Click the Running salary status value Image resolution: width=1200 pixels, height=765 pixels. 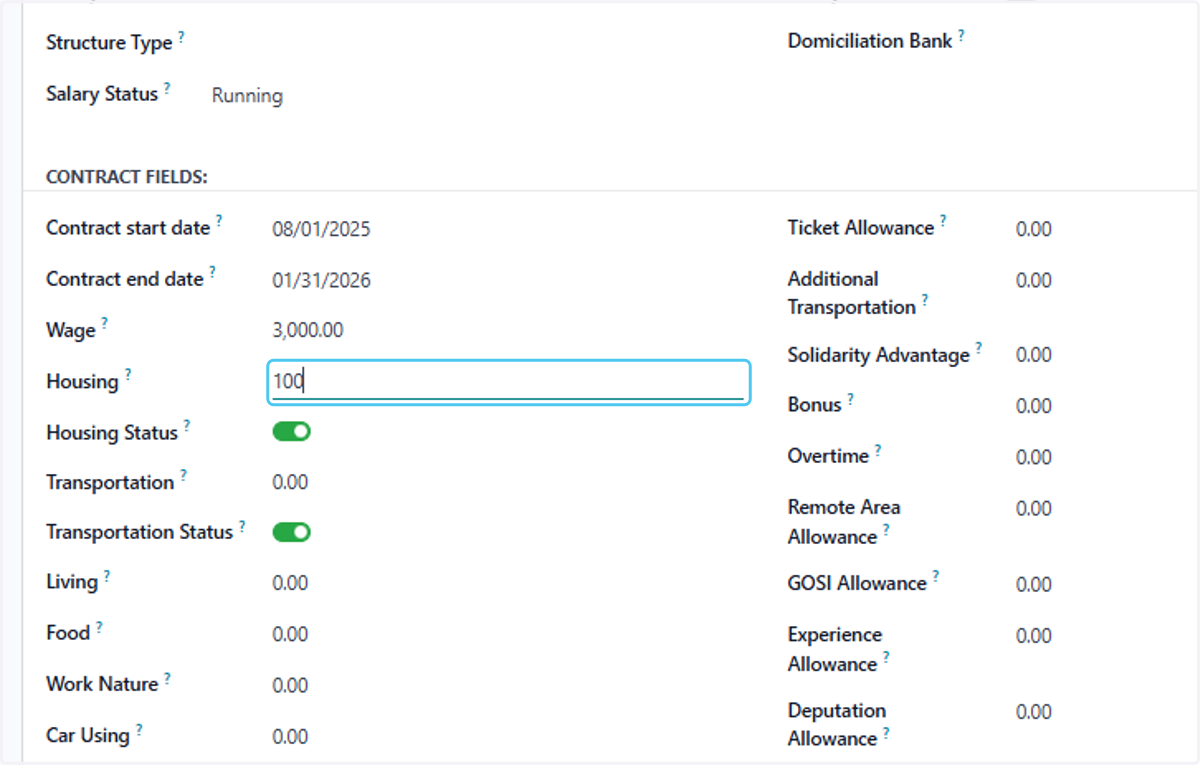247,96
